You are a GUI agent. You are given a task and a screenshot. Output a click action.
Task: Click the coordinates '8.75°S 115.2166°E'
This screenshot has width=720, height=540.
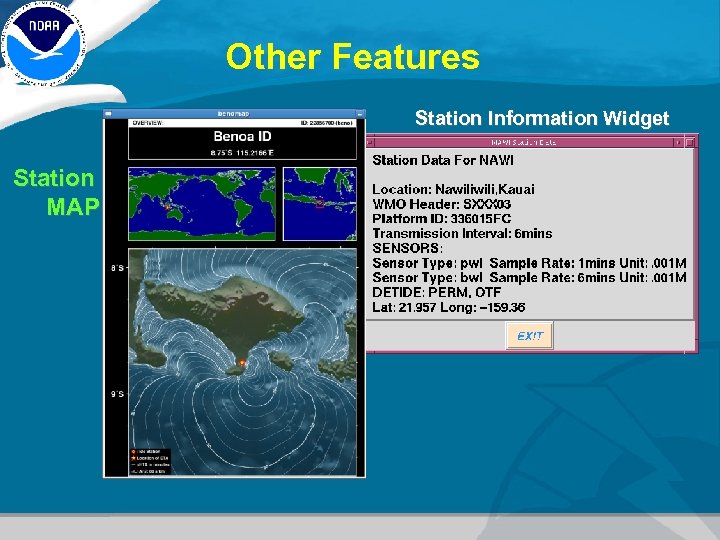pos(242,152)
